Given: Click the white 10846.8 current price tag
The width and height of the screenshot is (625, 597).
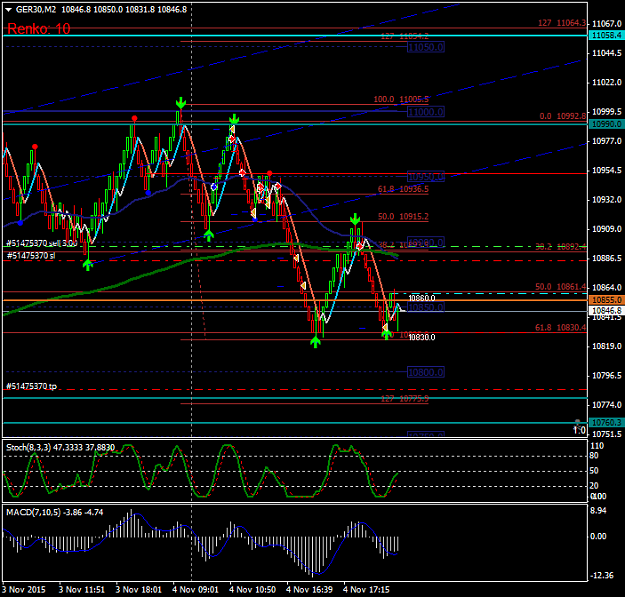Looking at the screenshot, I should coord(606,310).
